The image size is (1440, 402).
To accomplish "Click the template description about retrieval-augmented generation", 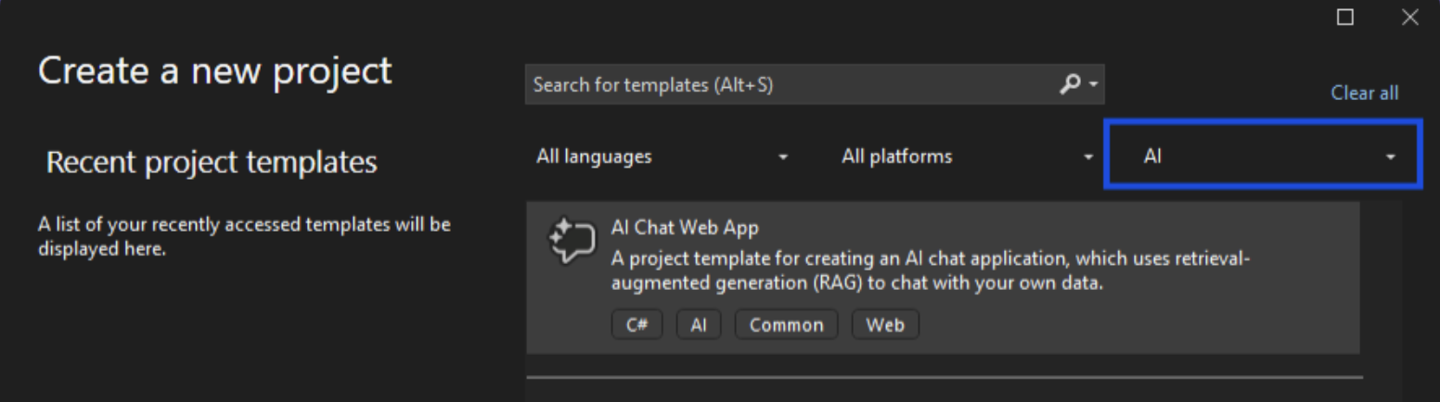I will pos(930,271).
